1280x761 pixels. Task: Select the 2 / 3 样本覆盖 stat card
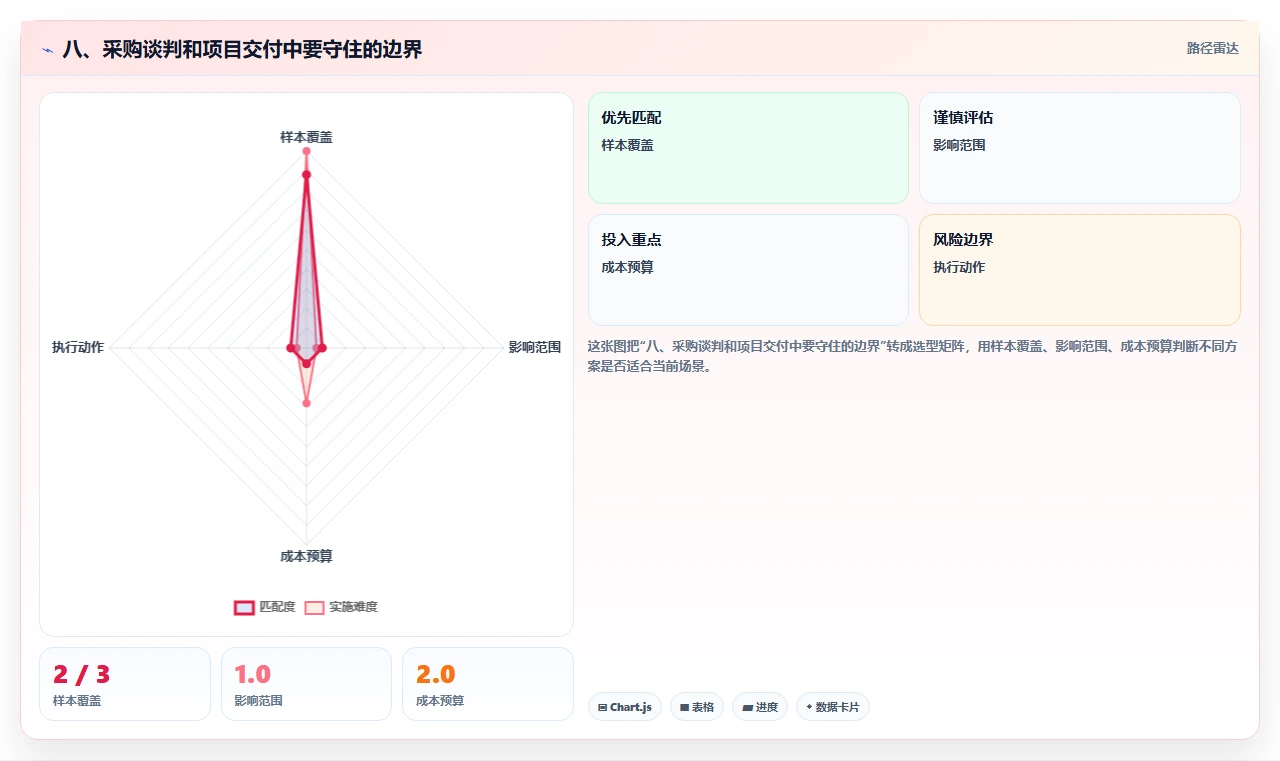click(x=125, y=684)
